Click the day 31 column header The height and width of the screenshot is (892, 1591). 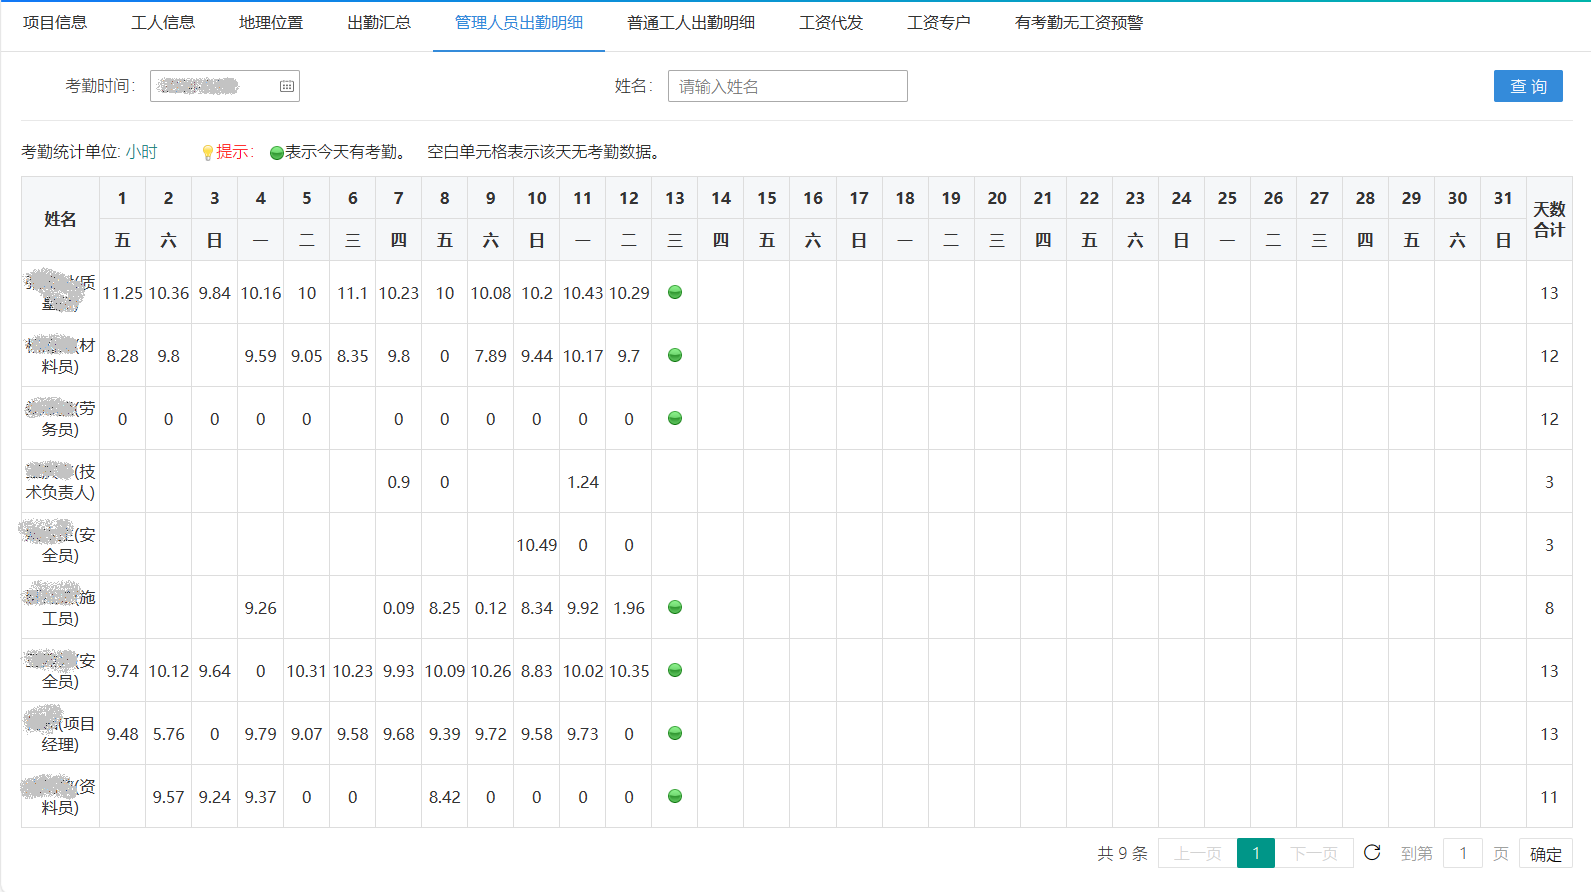point(1503,198)
